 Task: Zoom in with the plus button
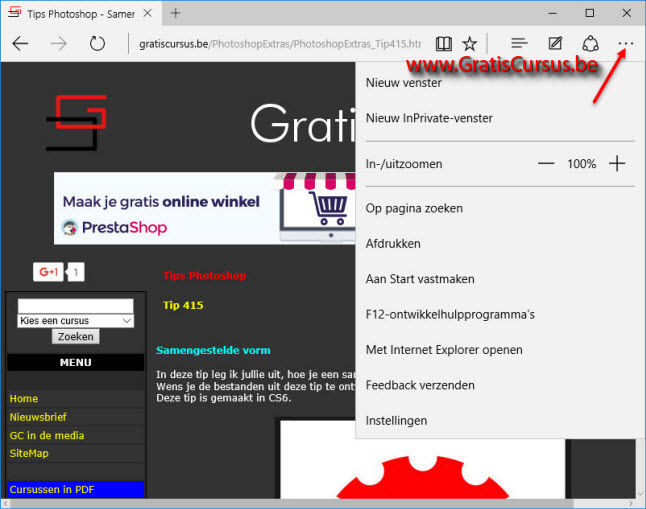click(617, 164)
